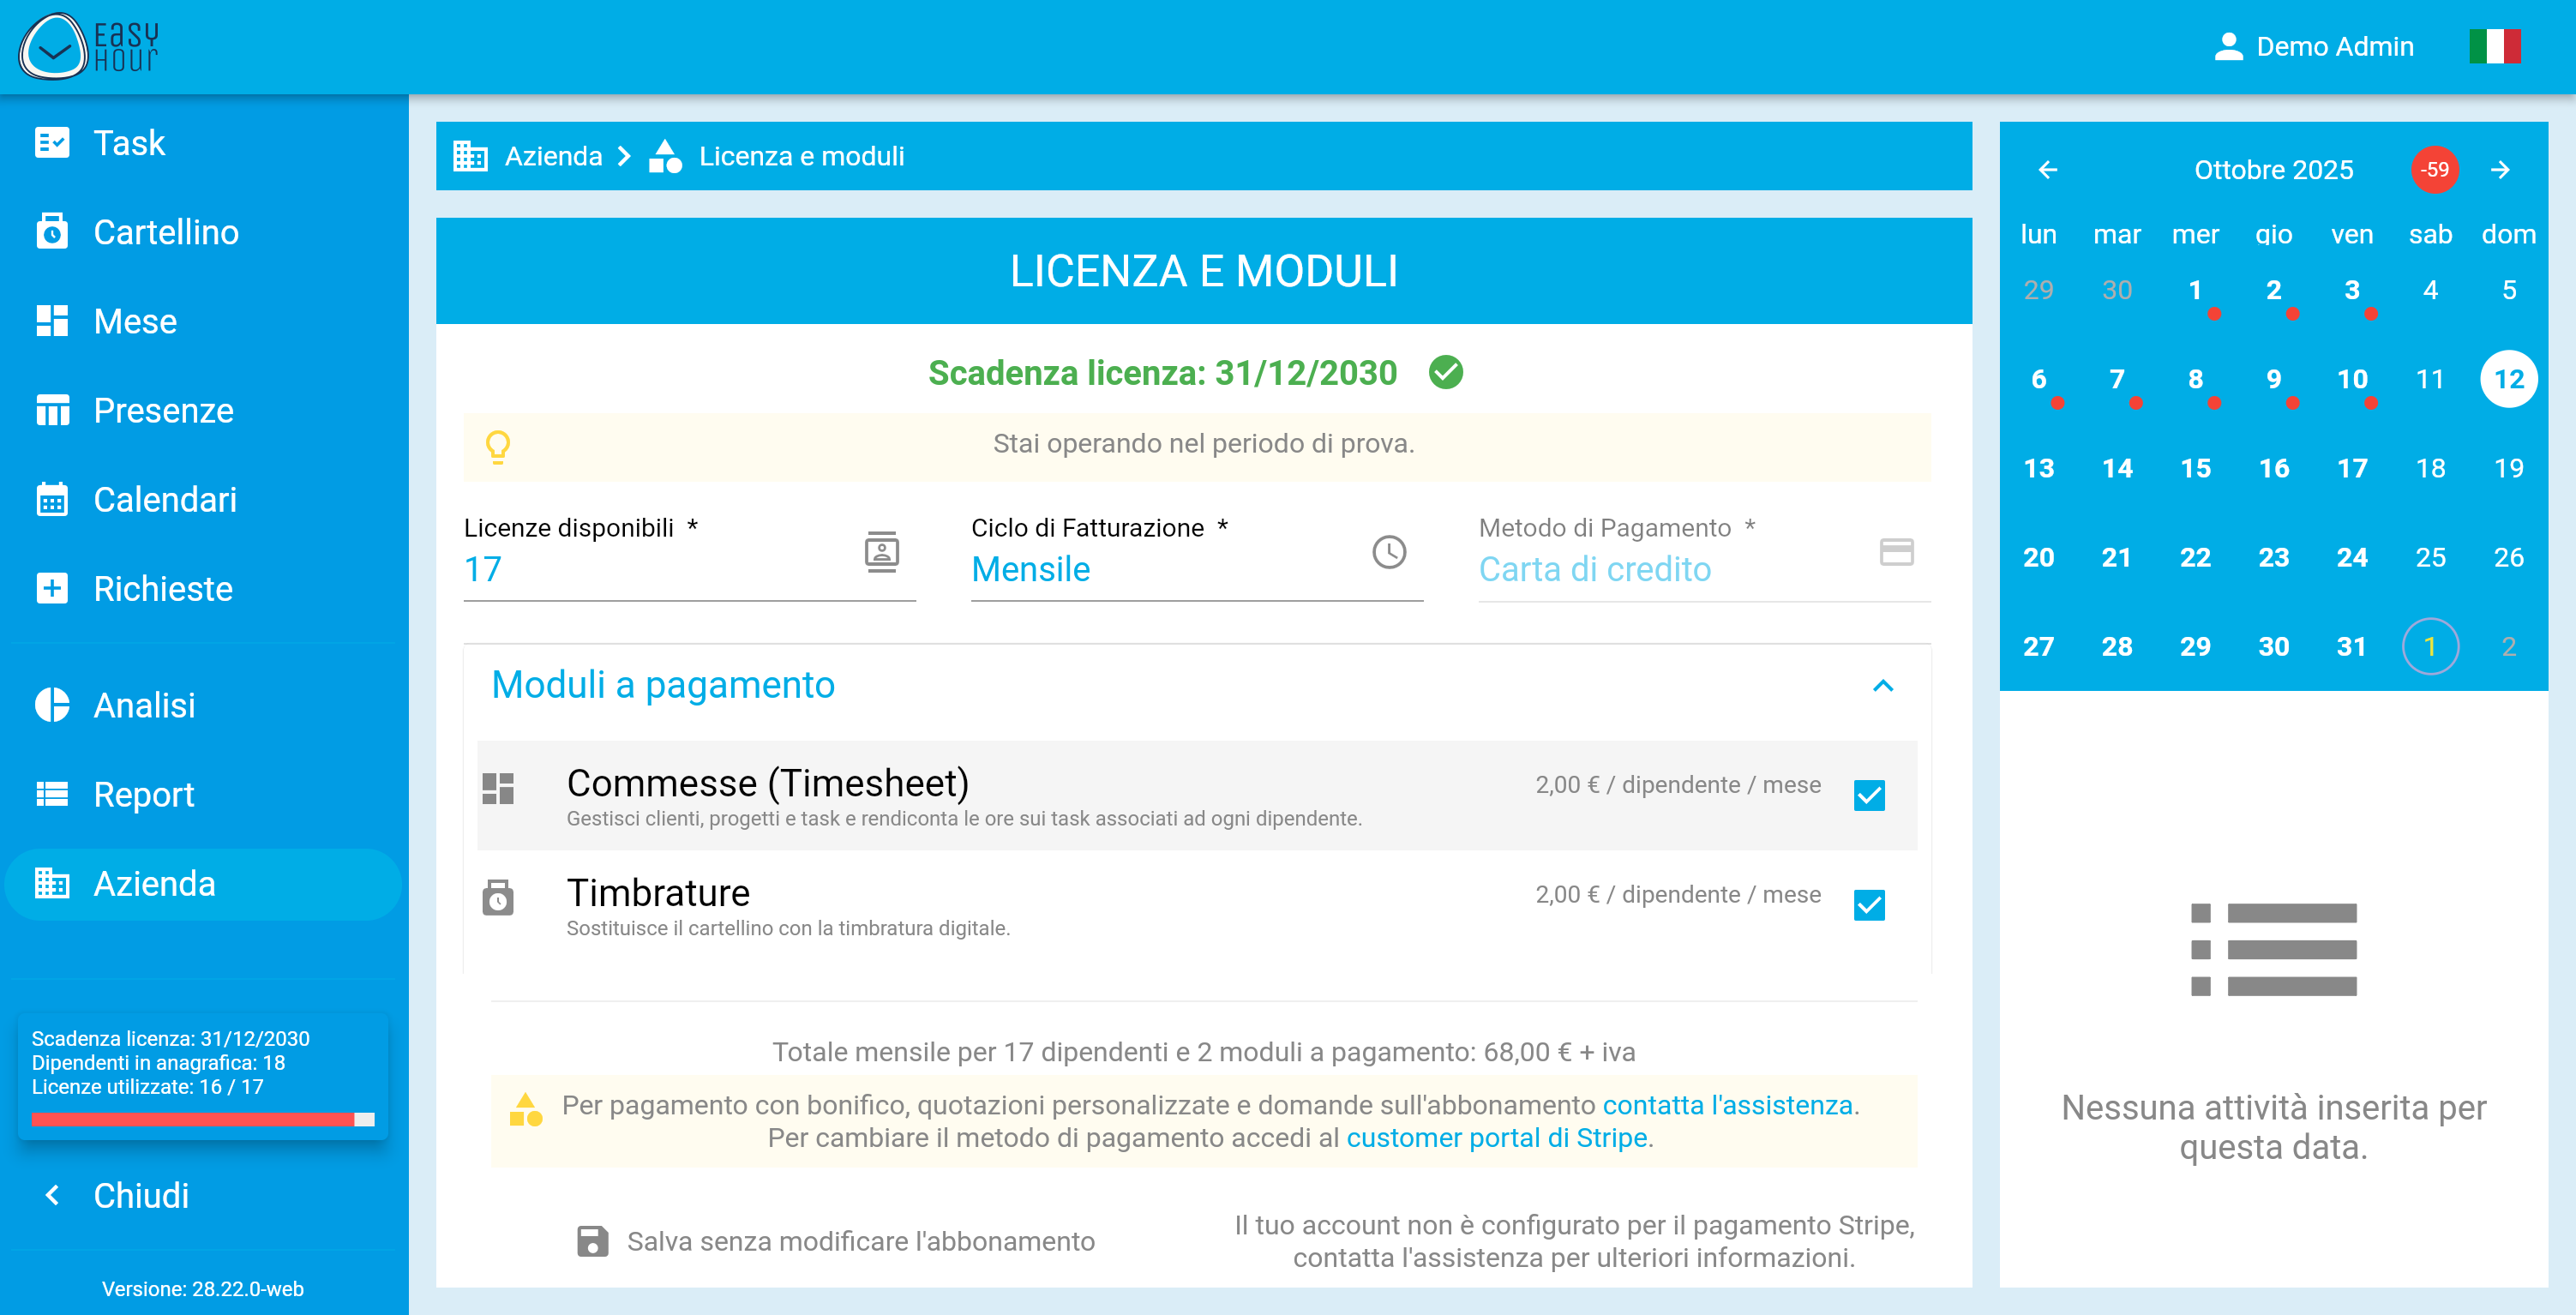The image size is (2576, 1315).
Task: Advance calendar with right arrow icon
Action: 2500,170
